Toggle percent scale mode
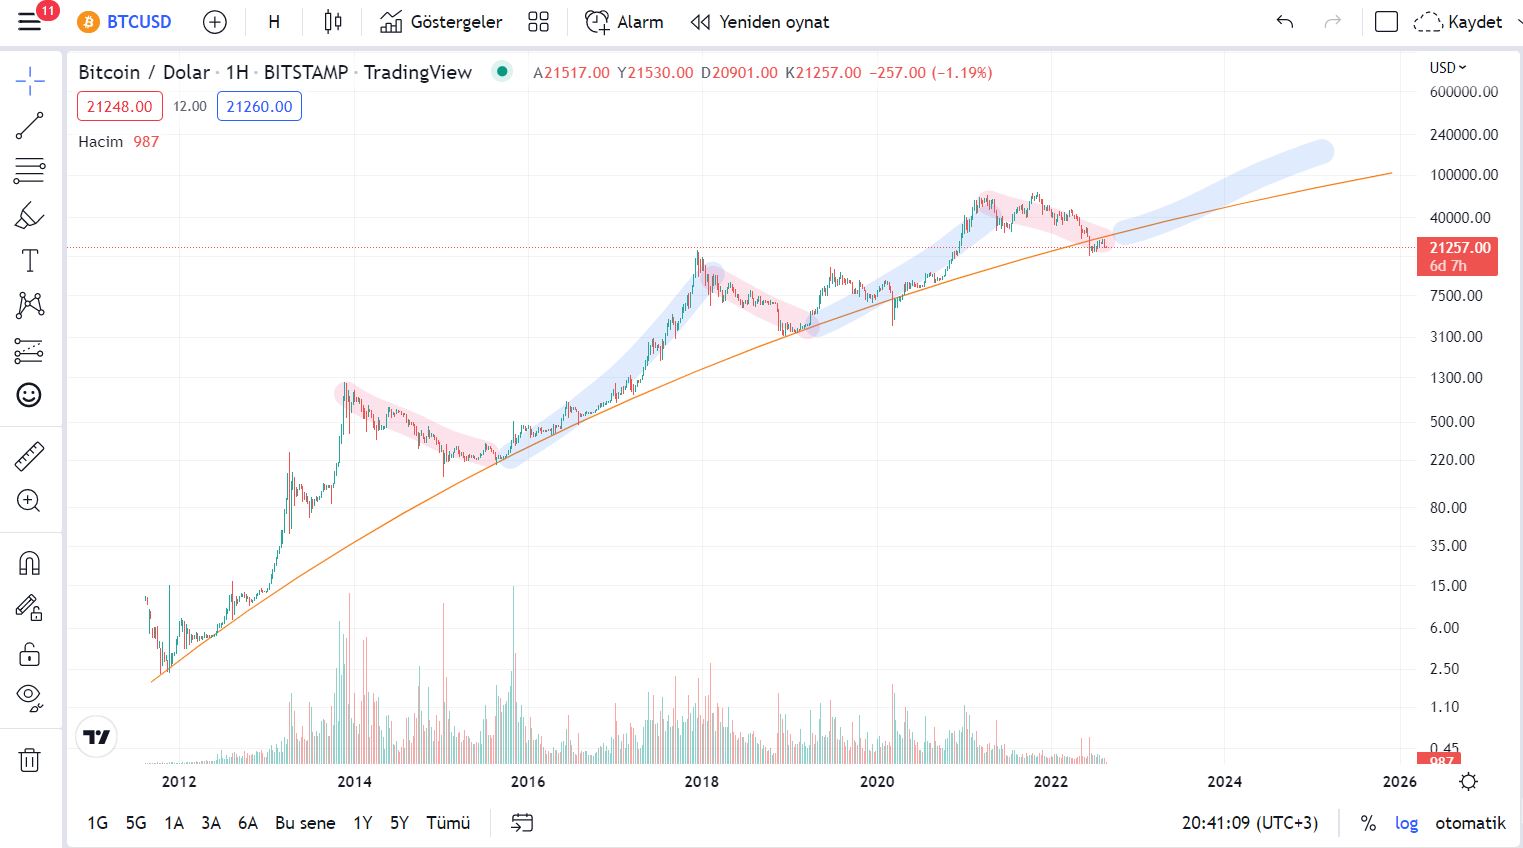This screenshot has height=848, width=1523. coord(1368,823)
